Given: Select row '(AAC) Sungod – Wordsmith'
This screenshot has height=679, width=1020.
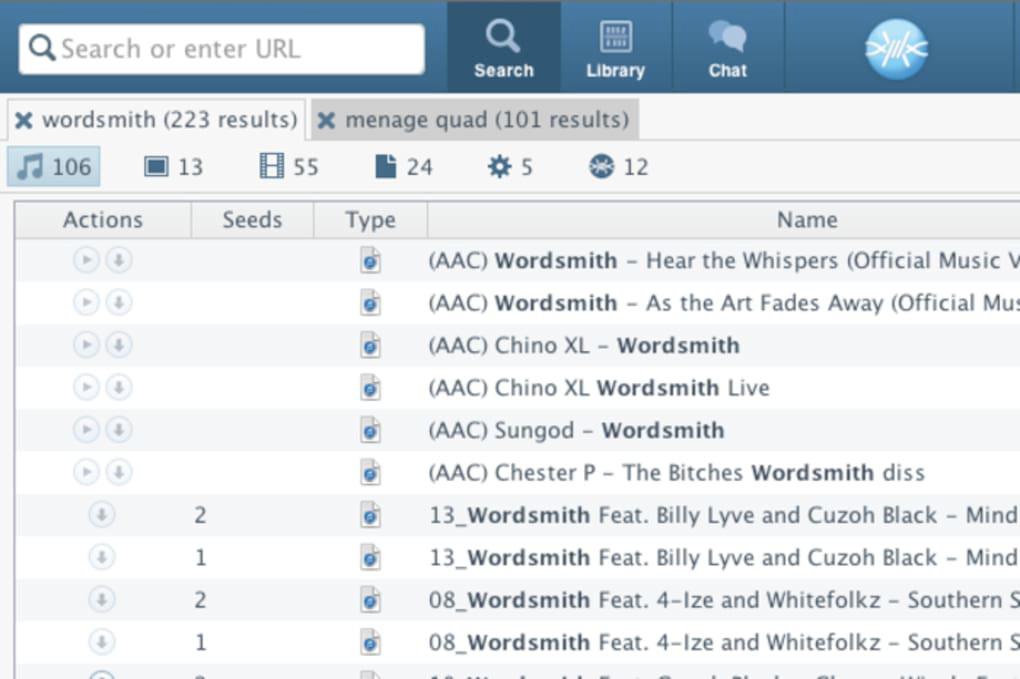Looking at the screenshot, I should coord(518,430).
